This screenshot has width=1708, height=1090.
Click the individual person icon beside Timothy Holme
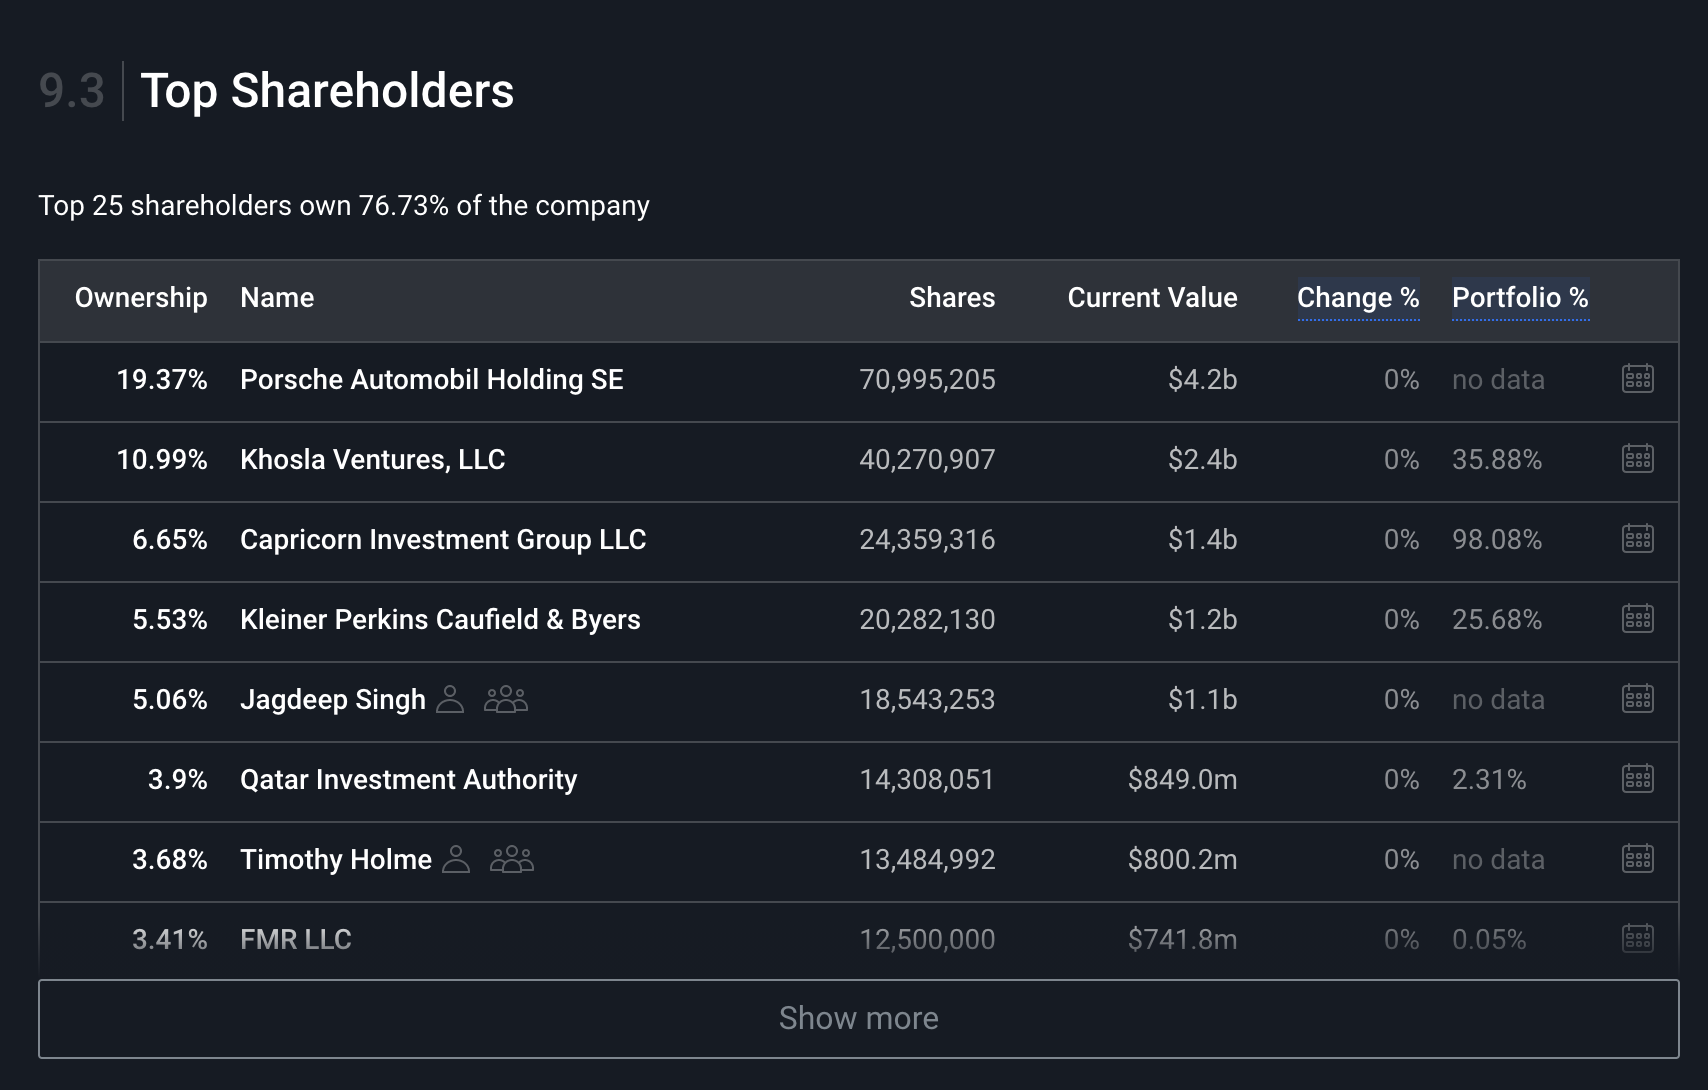click(456, 859)
